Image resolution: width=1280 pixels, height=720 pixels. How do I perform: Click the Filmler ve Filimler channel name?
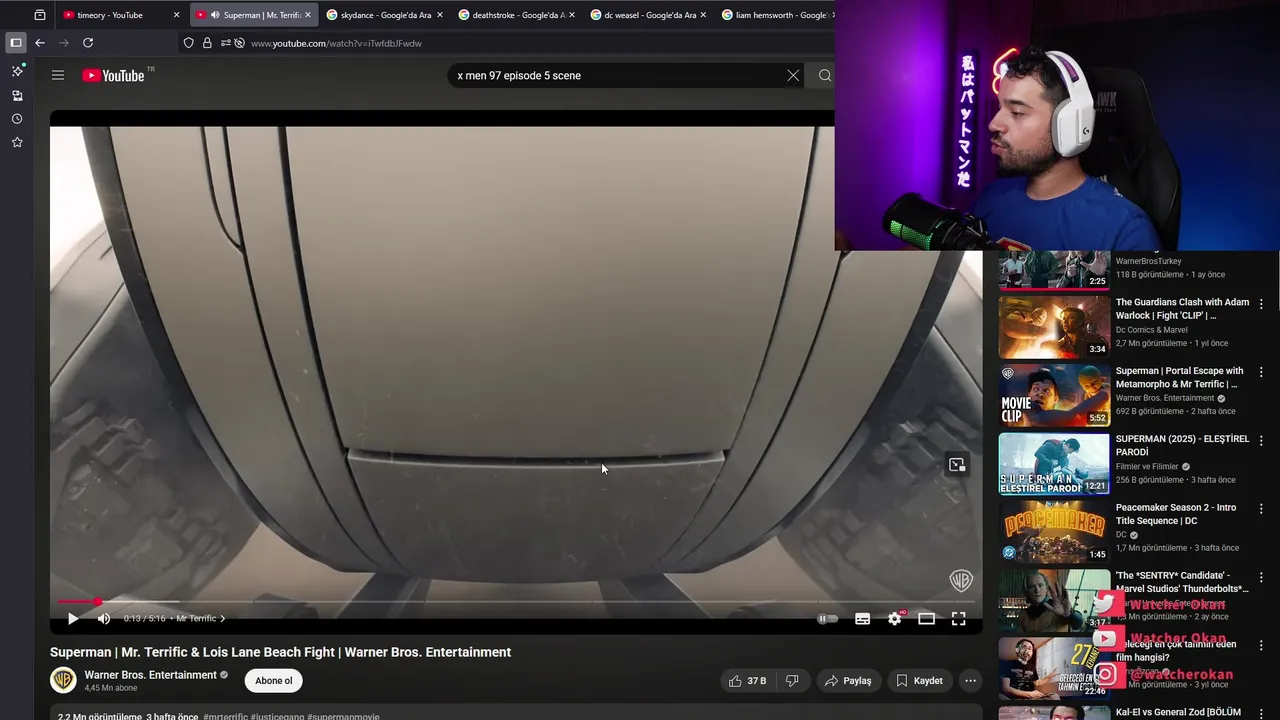[x=1146, y=466]
